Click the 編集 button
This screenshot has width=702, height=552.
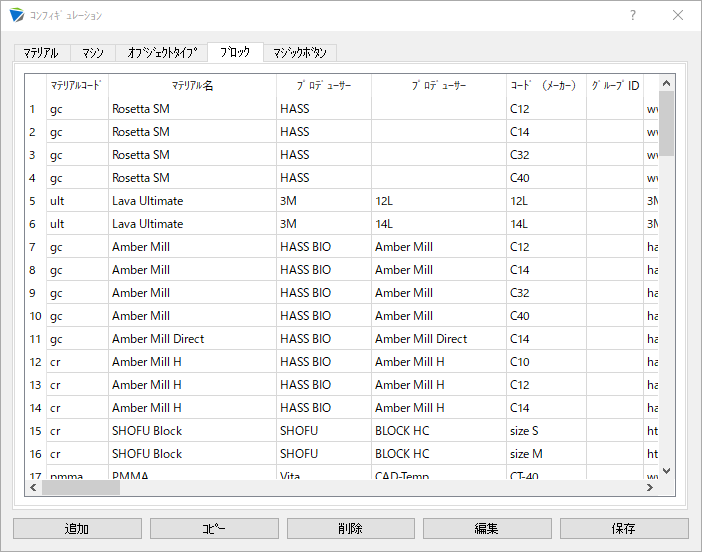(487, 529)
